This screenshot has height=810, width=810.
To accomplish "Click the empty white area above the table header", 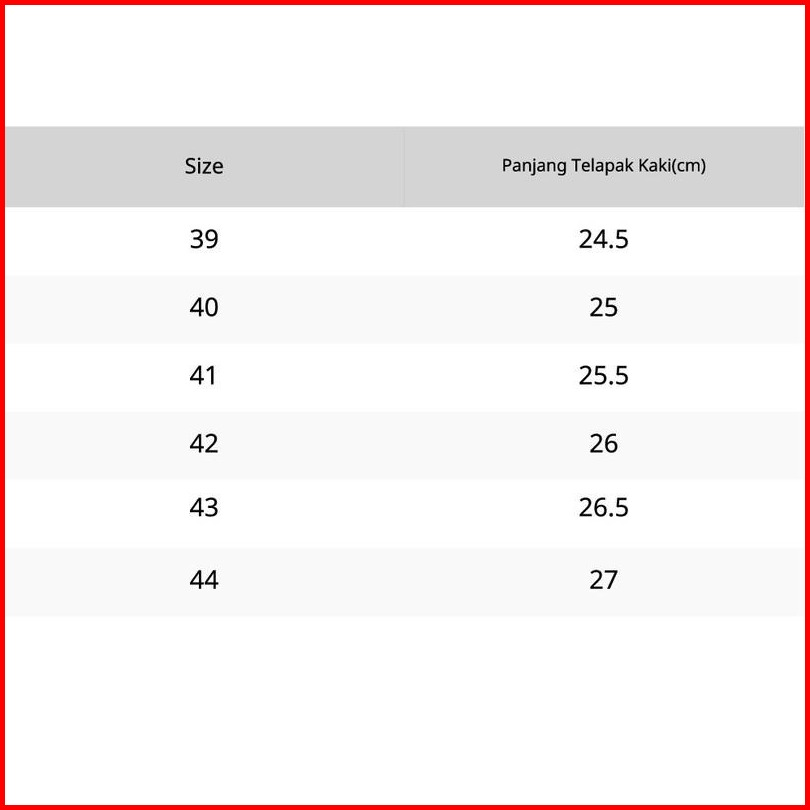I will (x=404, y=65).
